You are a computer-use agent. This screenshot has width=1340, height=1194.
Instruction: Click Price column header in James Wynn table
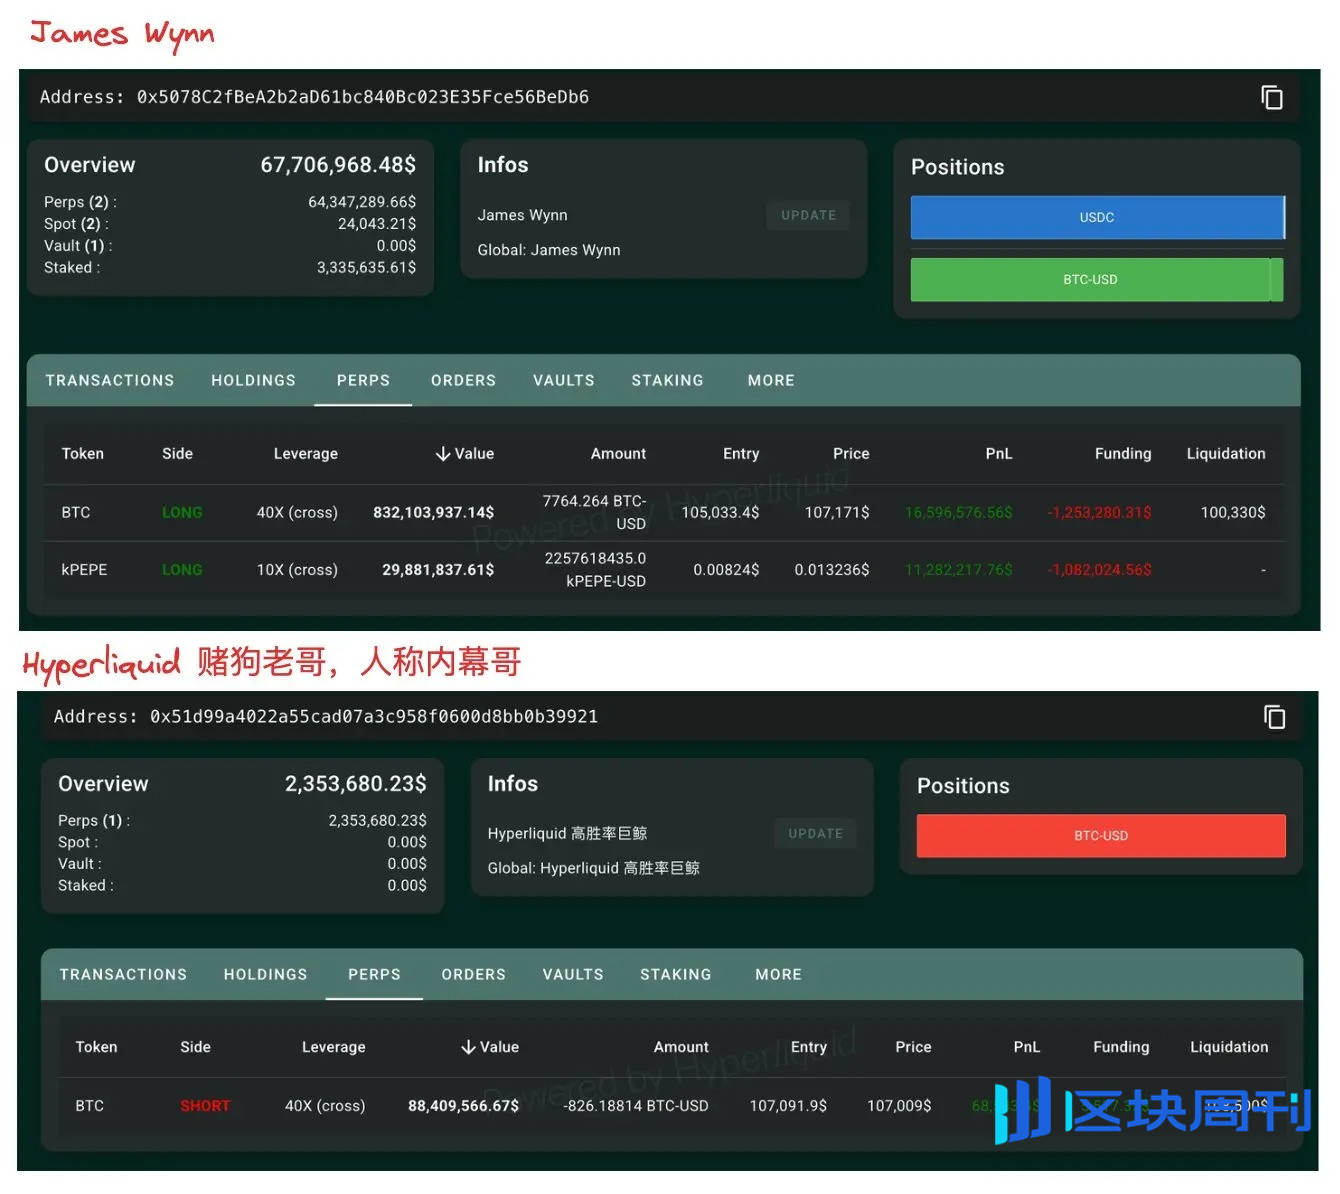pyautogui.click(x=851, y=454)
